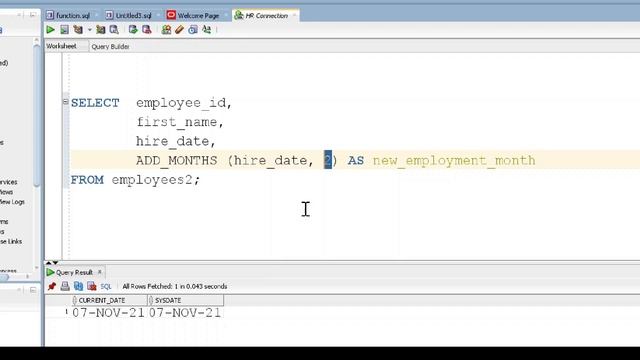Image resolution: width=640 pixels, height=360 pixels.
Task: Open the Explain Plan dropdown arrow
Action: click(x=89, y=30)
